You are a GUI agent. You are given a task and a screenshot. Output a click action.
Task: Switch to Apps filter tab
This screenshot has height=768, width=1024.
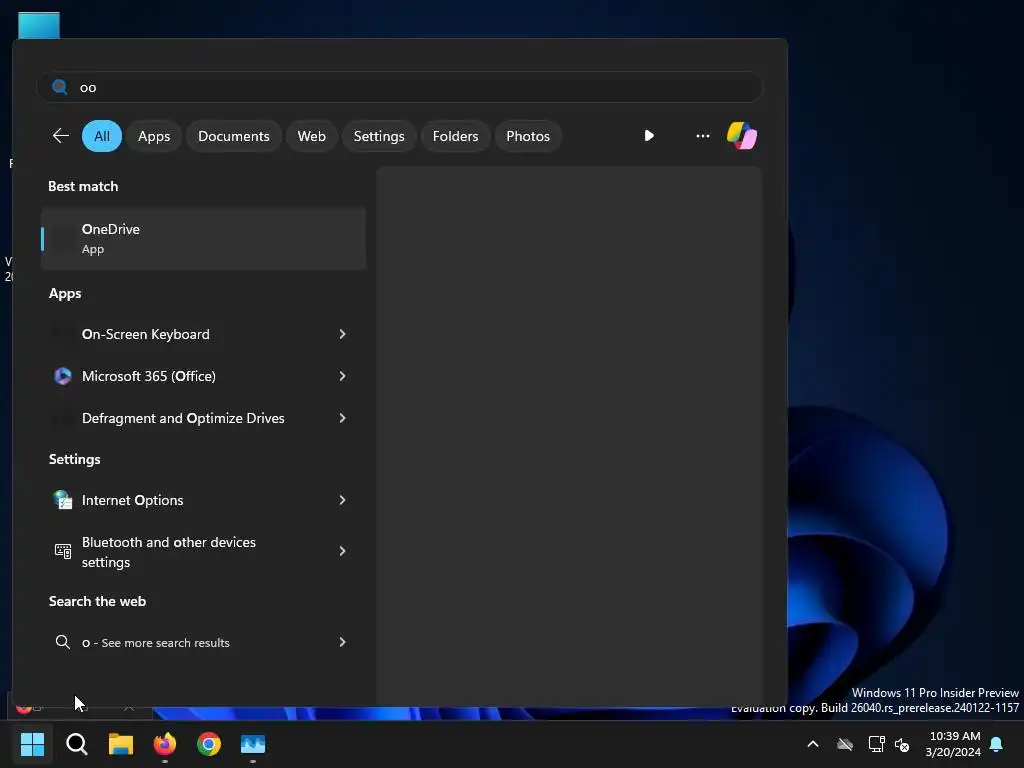[x=154, y=136]
